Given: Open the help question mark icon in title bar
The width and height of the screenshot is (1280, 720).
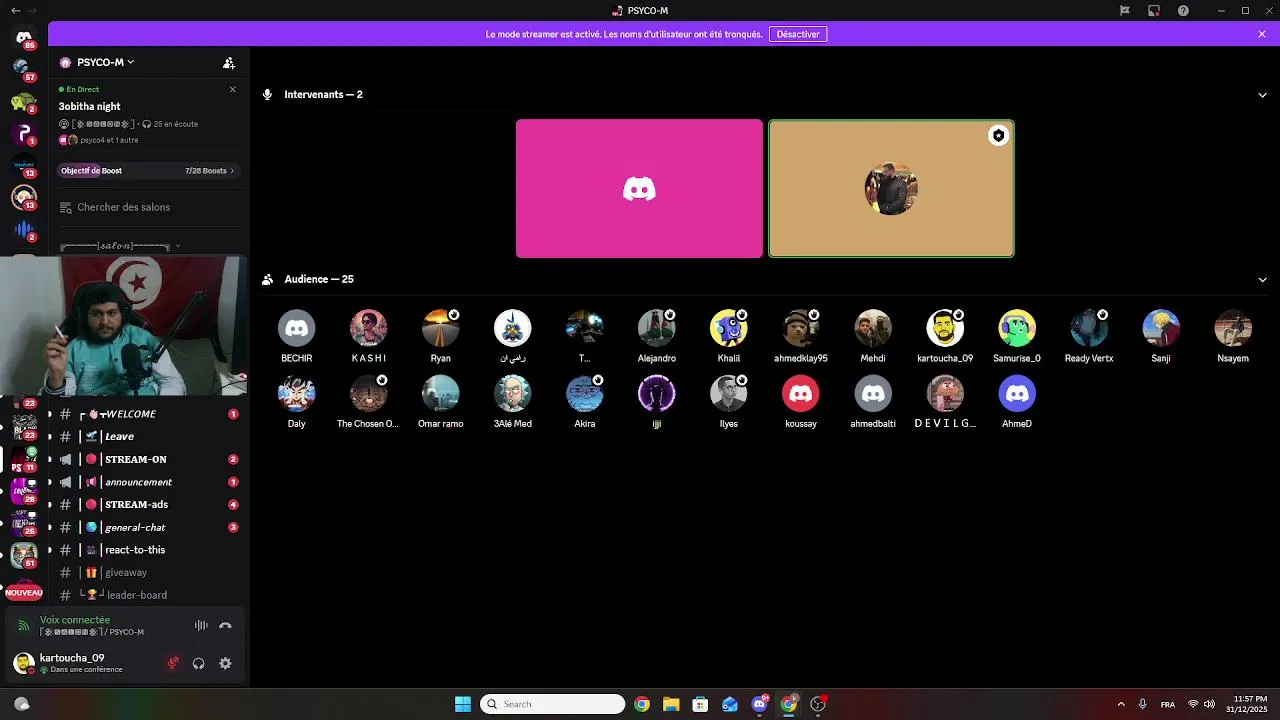Looking at the screenshot, I should (1183, 10).
